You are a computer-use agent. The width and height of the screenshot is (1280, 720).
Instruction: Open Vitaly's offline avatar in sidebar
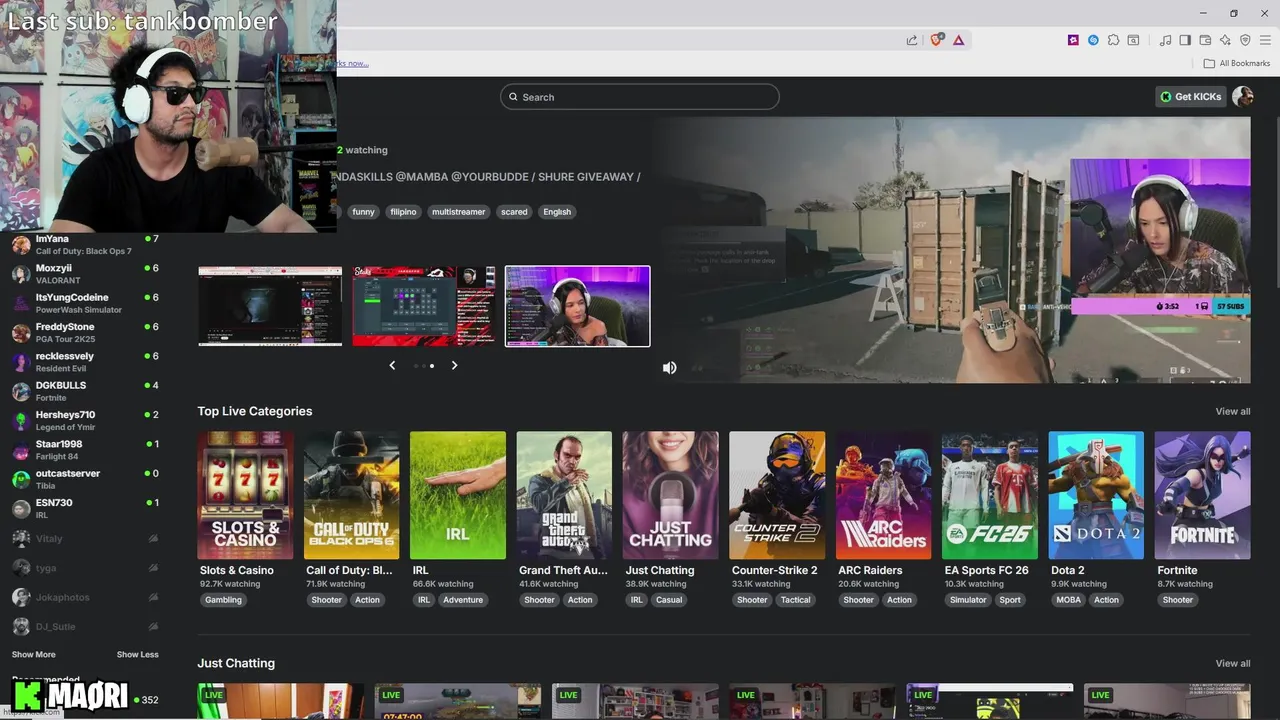[x=21, y=538]
